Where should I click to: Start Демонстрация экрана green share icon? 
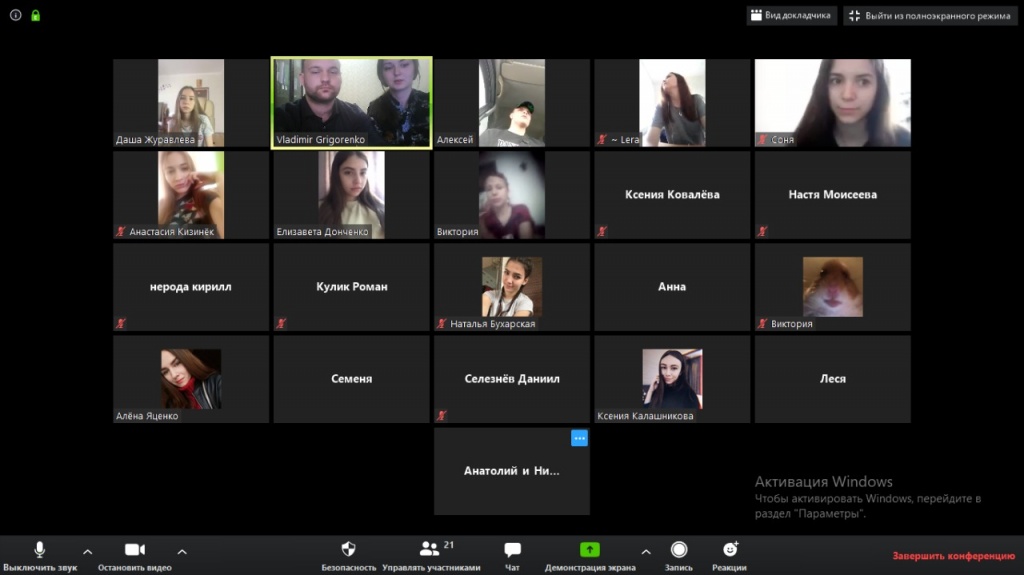coord(590,550)
